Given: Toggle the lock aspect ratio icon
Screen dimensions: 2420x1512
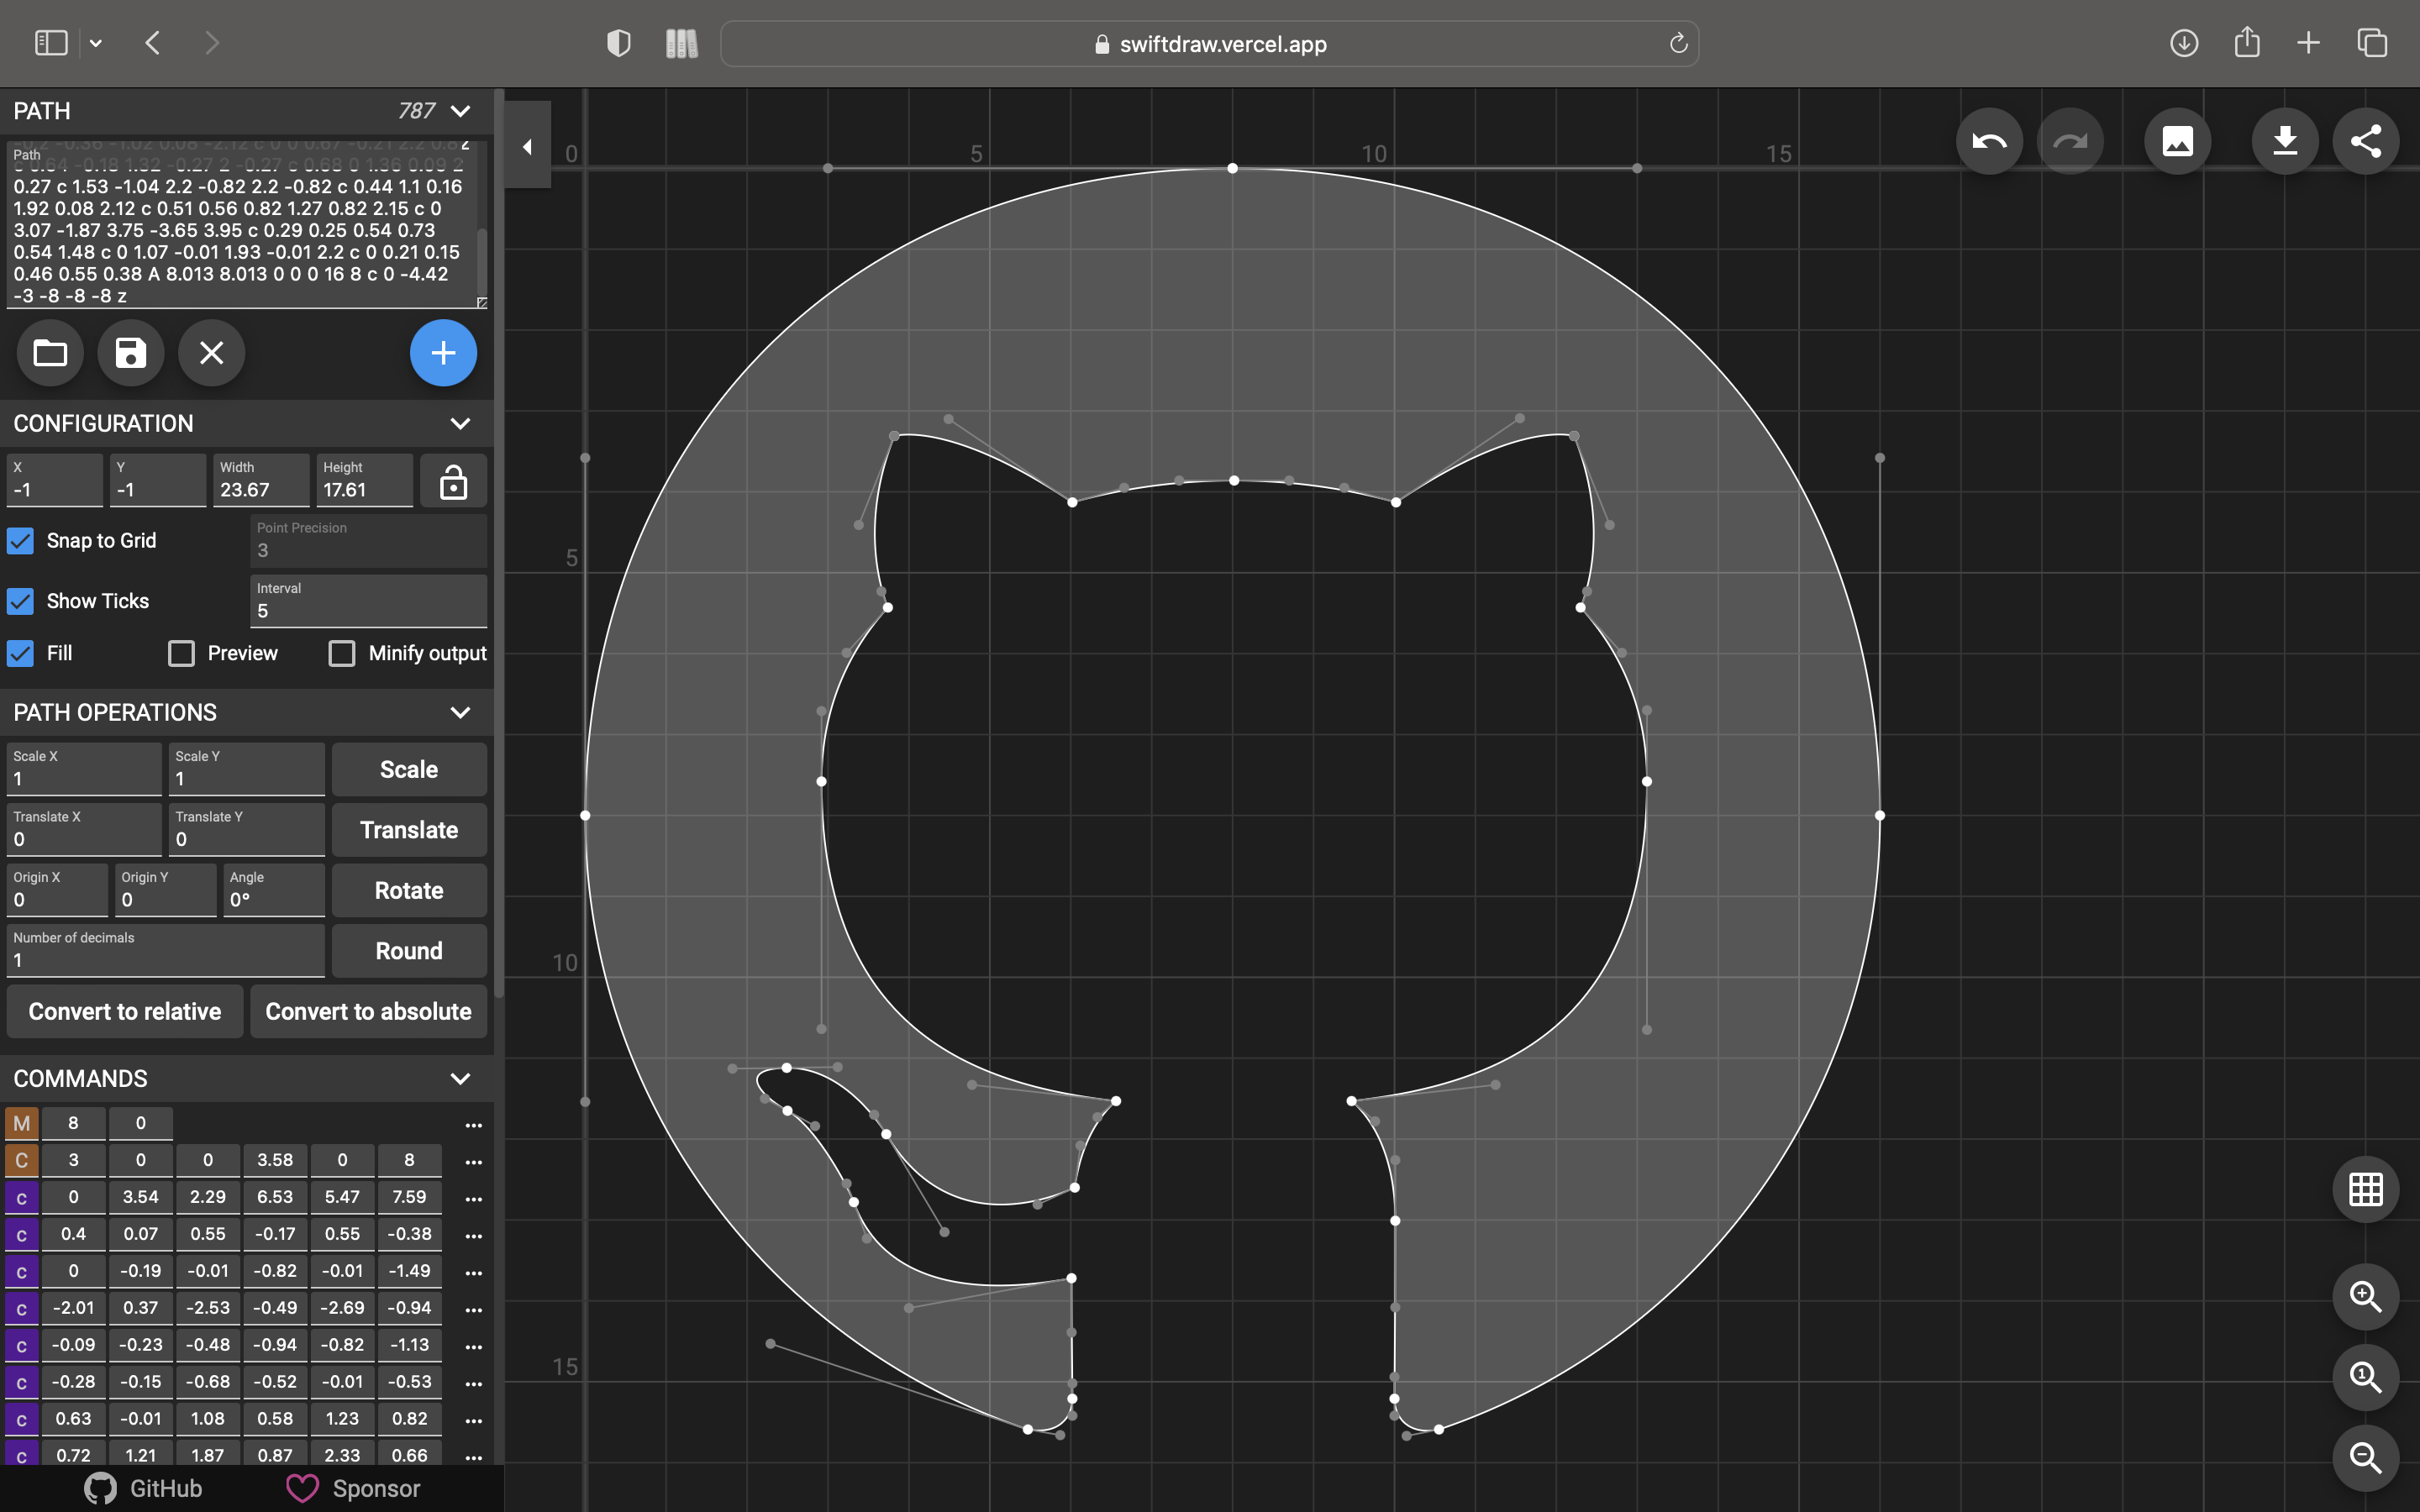Looking at the screenshot, I should point(453,482).
